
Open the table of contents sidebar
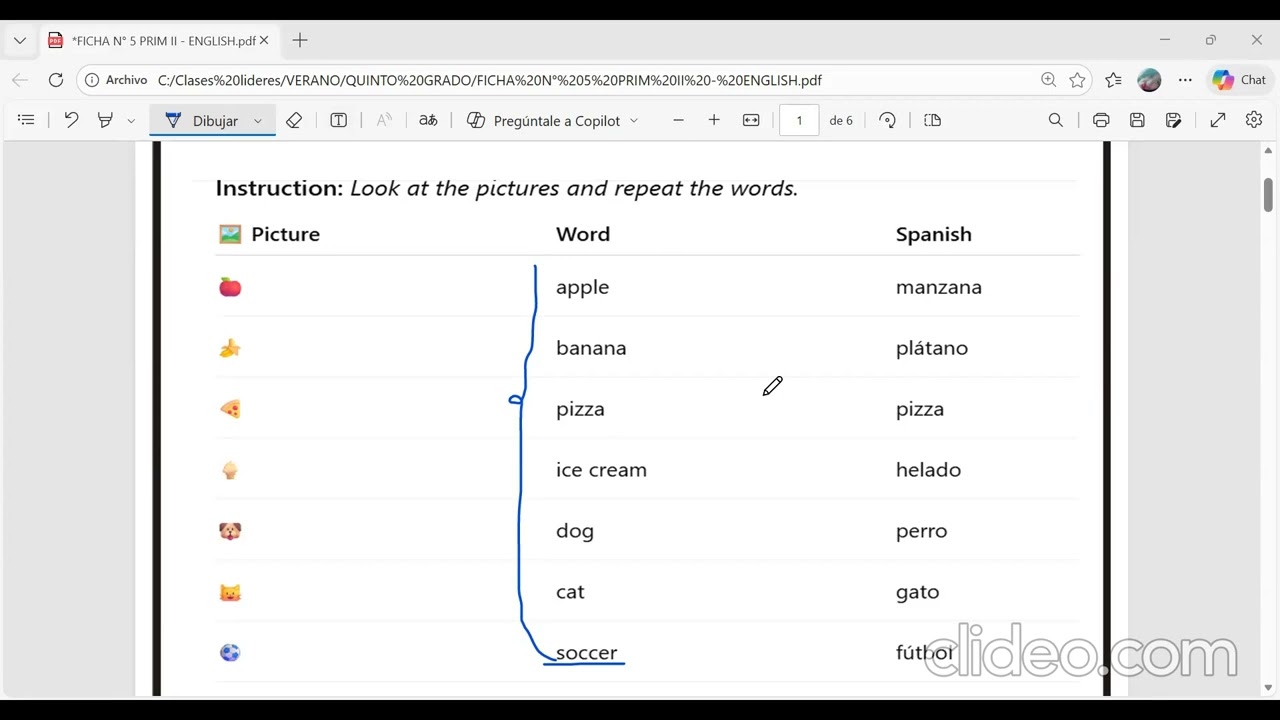point(26,120)
